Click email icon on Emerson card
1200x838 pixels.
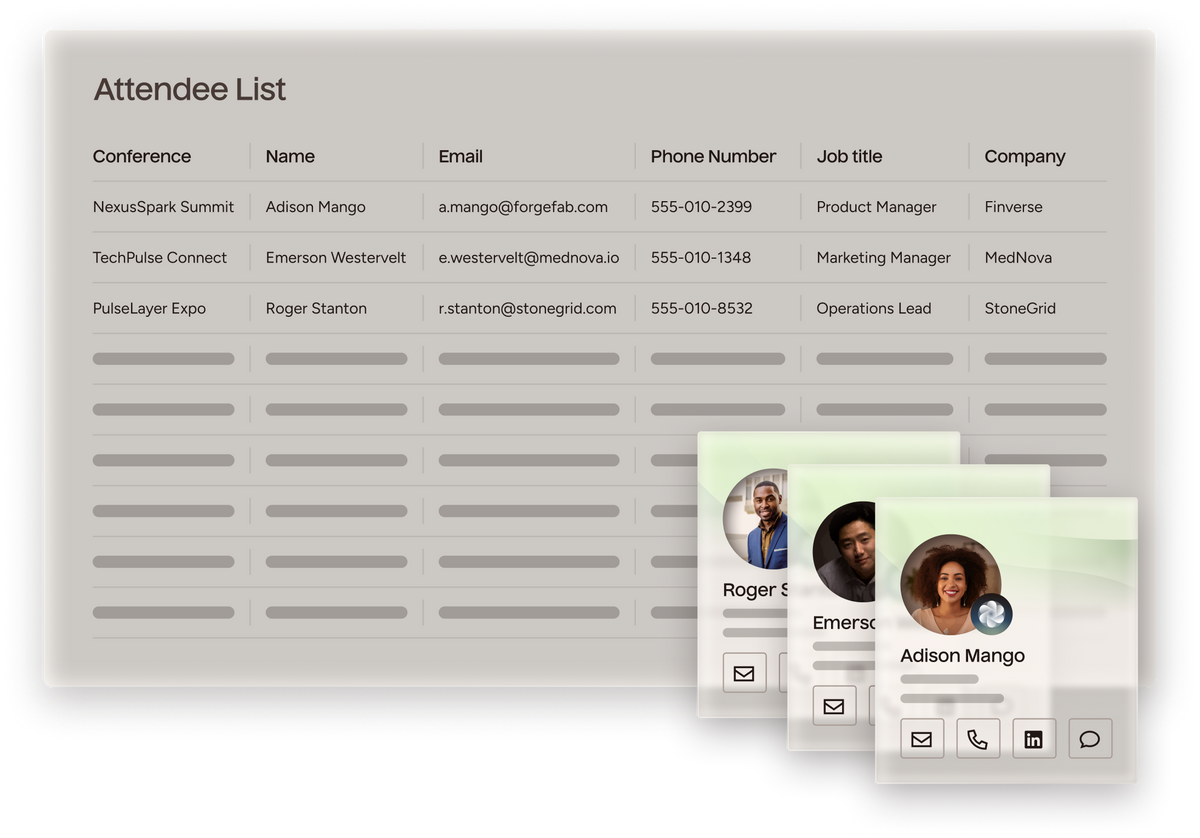[834, 707]
